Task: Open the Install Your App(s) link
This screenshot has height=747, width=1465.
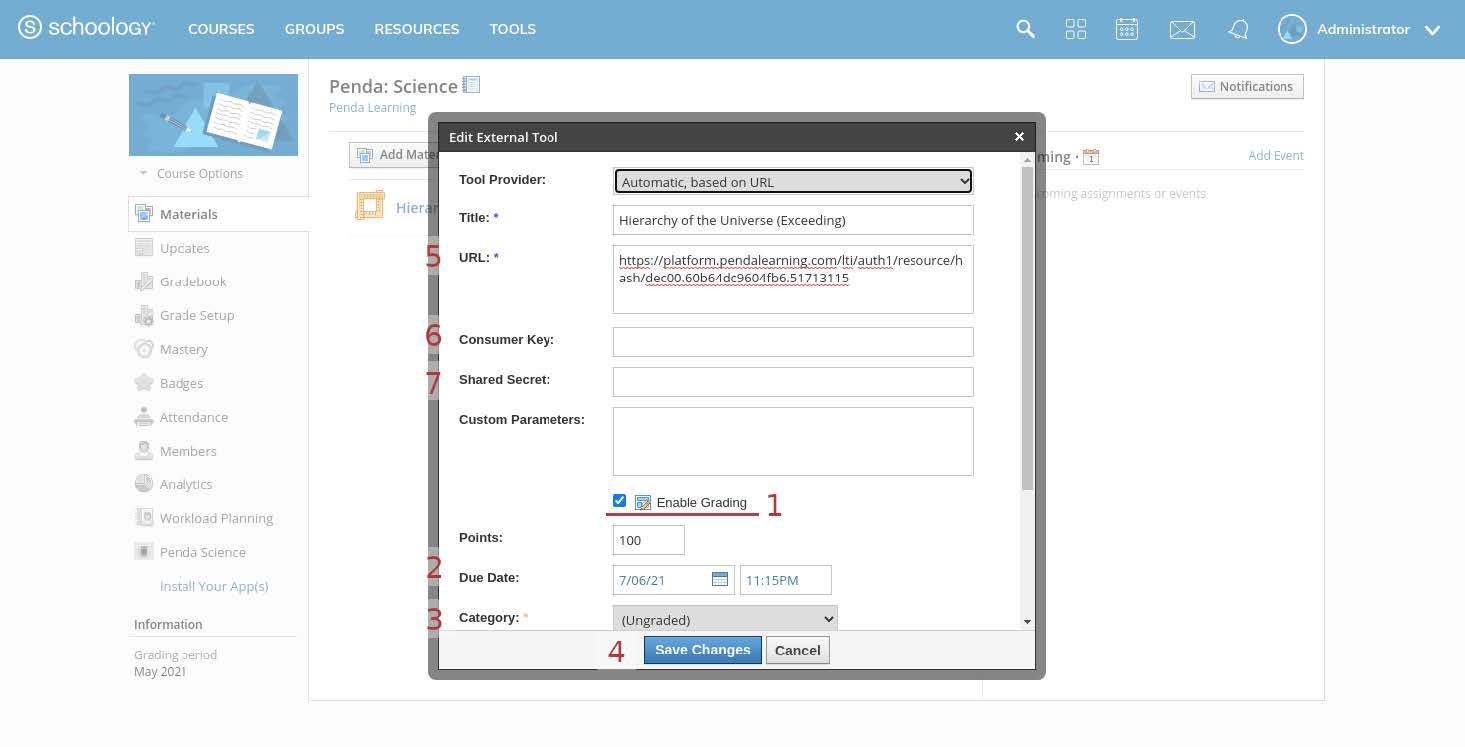Action: 215,586
